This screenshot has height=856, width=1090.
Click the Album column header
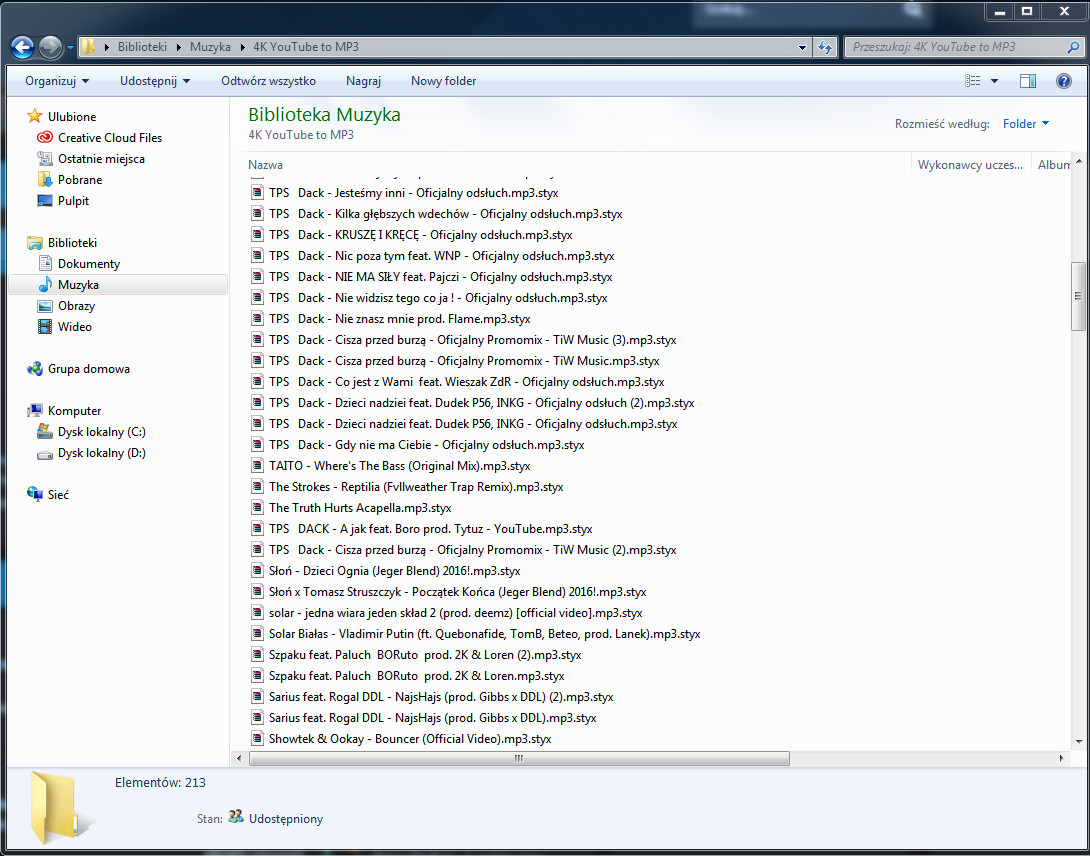click(x=1052, y=165)
